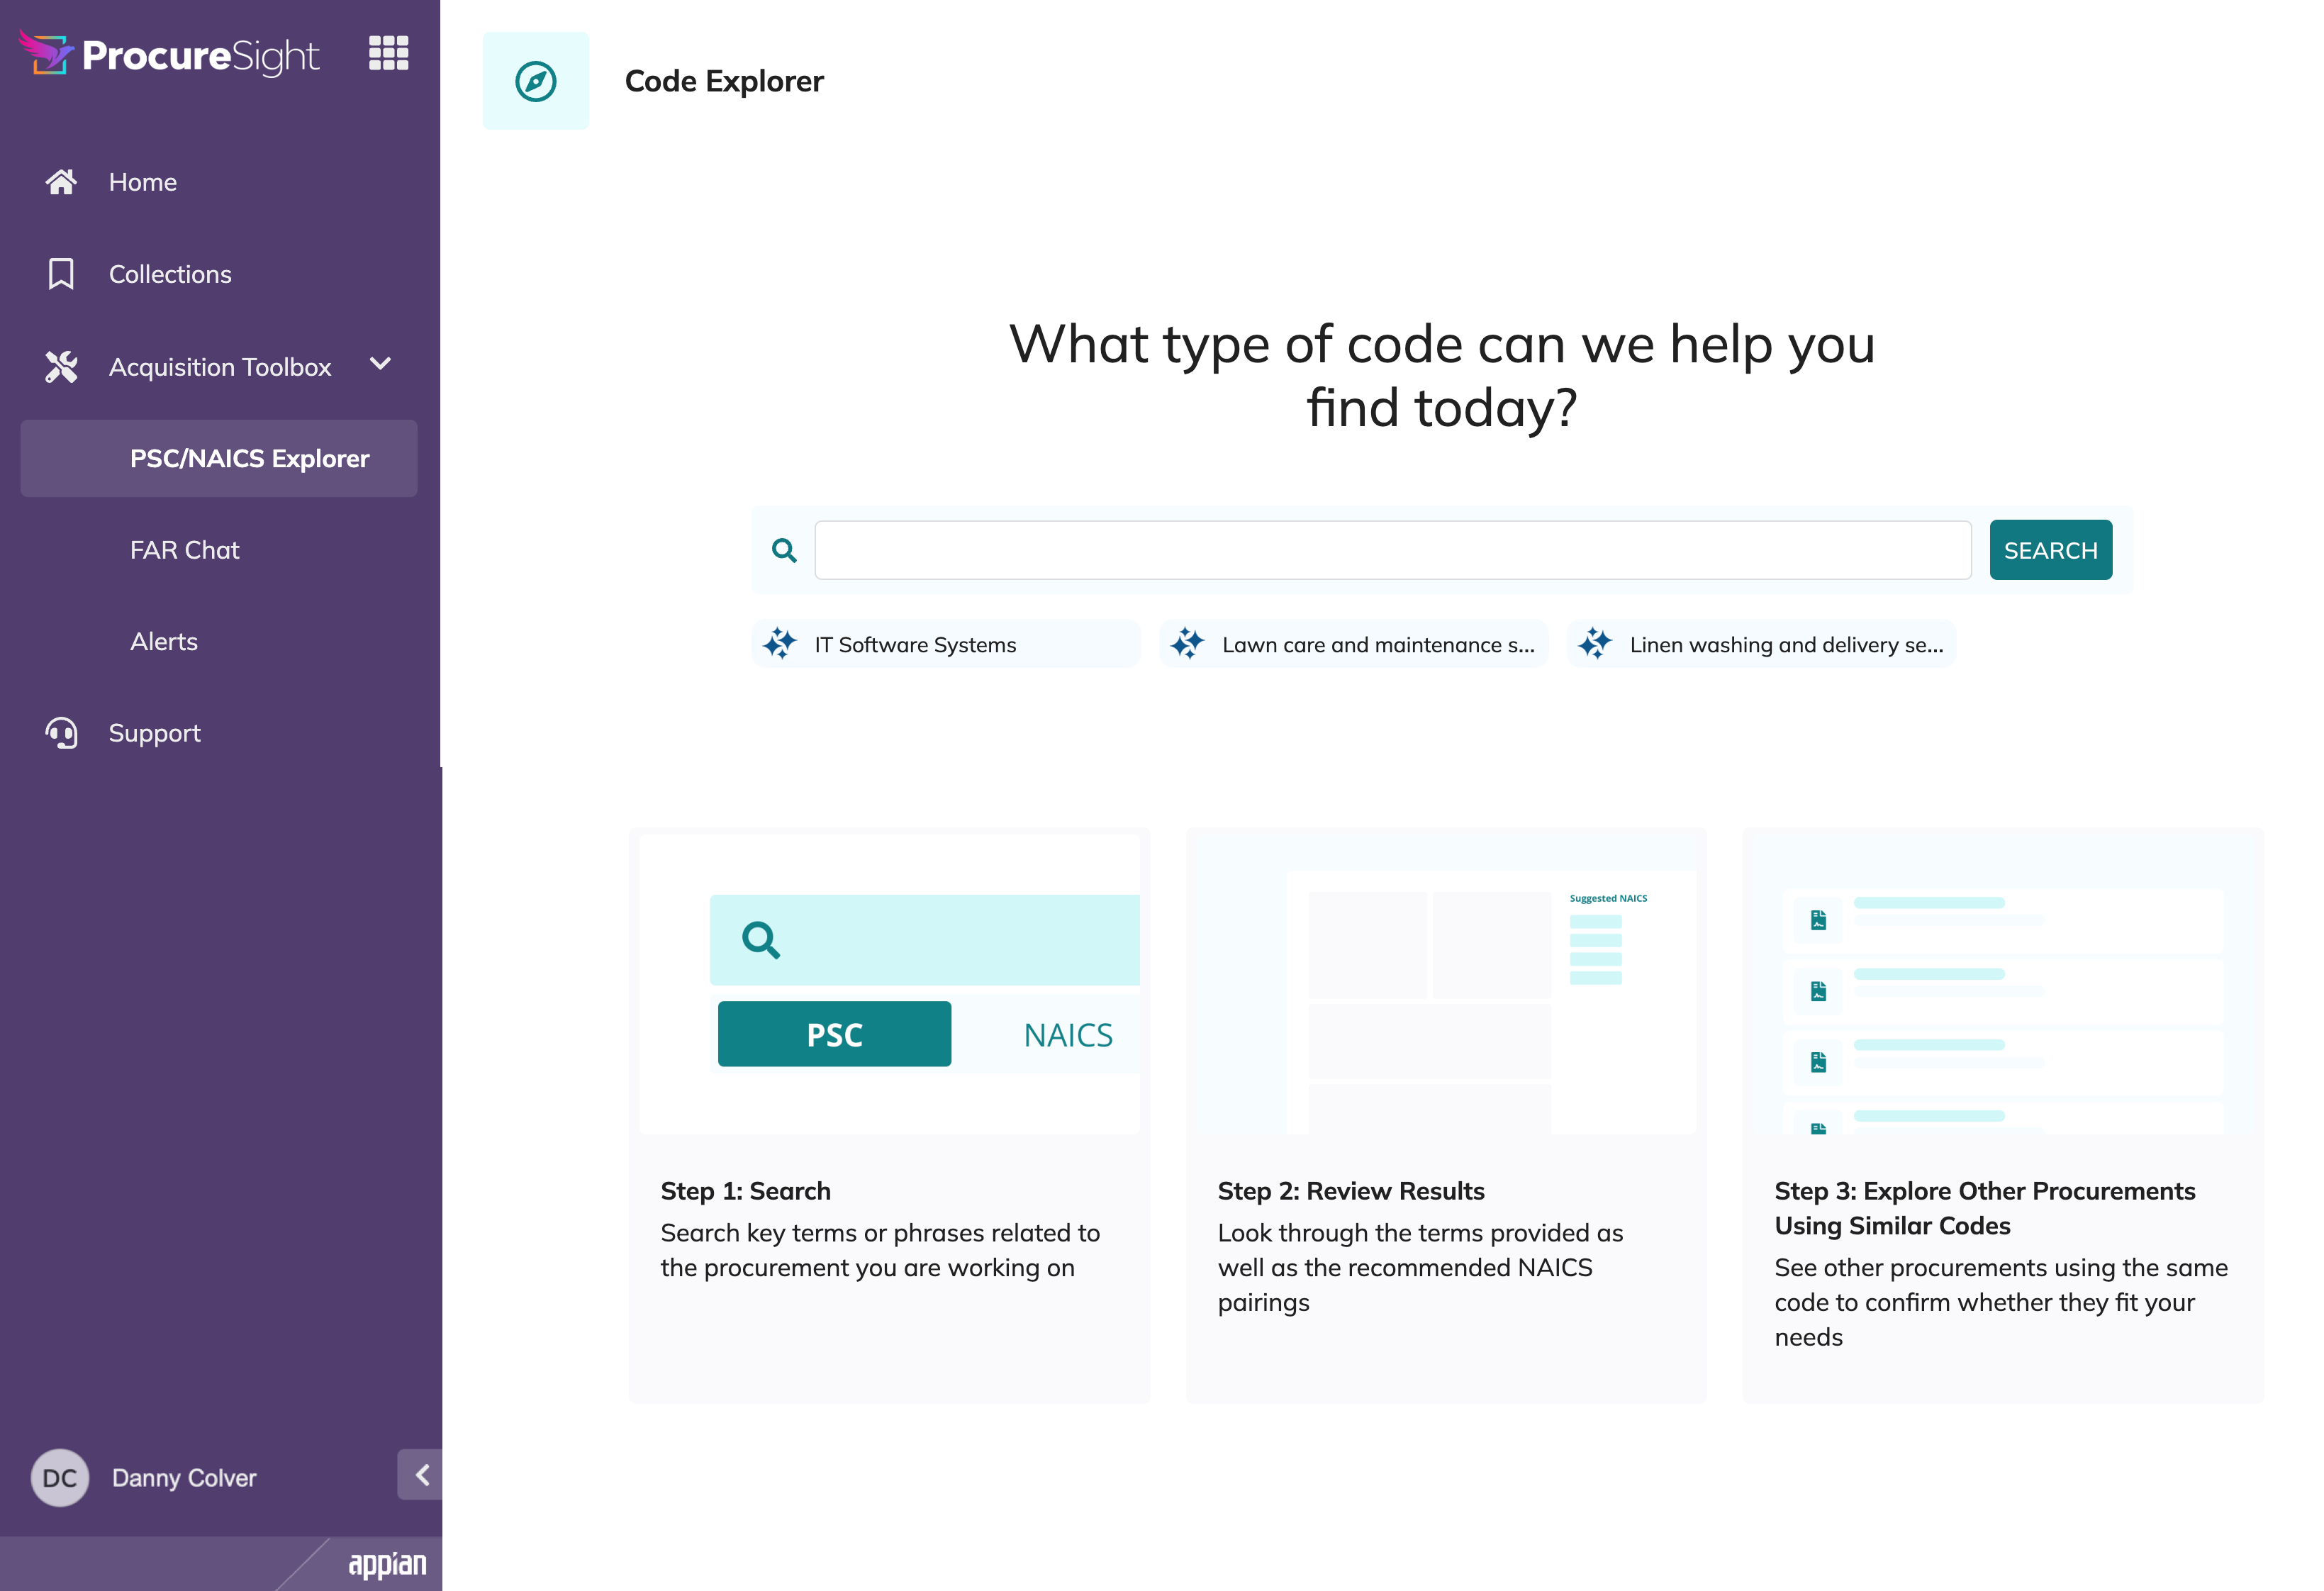Screen dimensions: 2324x1591
Task: Click the DC user avatar
Action: coord(60,1478)
